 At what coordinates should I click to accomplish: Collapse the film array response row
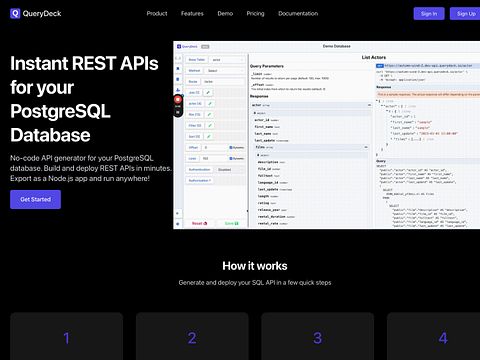[366, 147]
